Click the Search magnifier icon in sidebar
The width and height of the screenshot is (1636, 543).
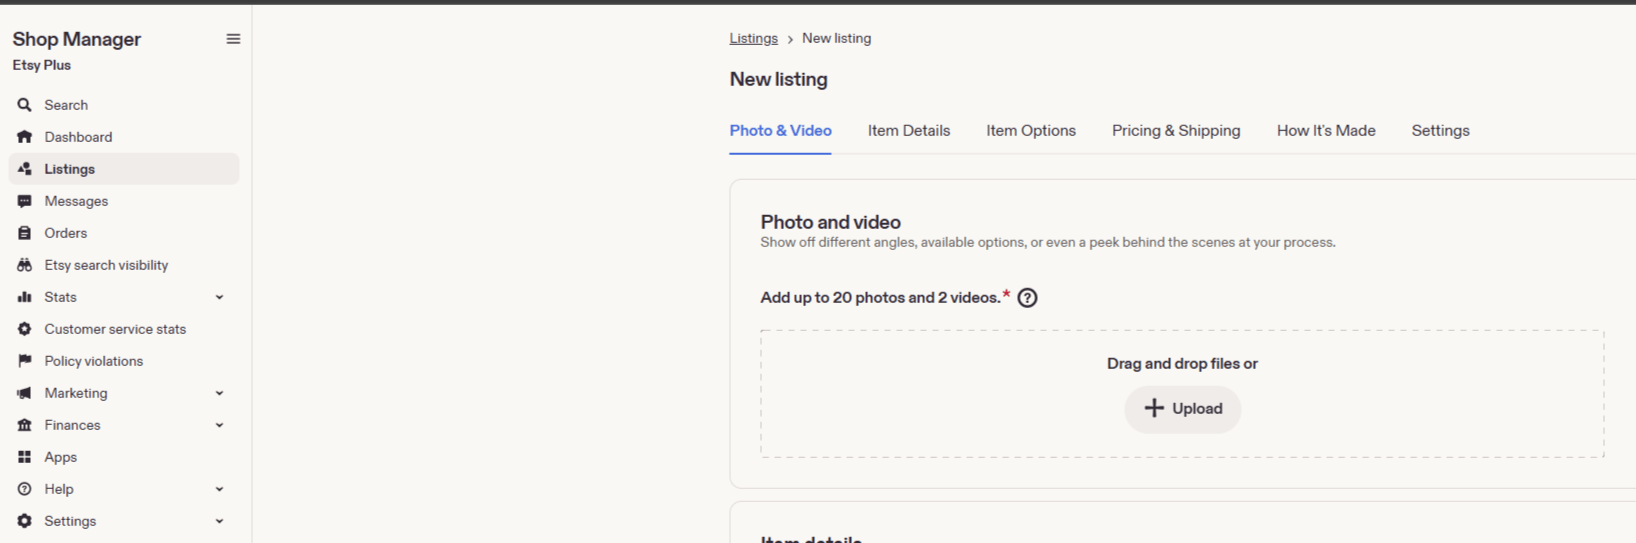pos(25,105)
